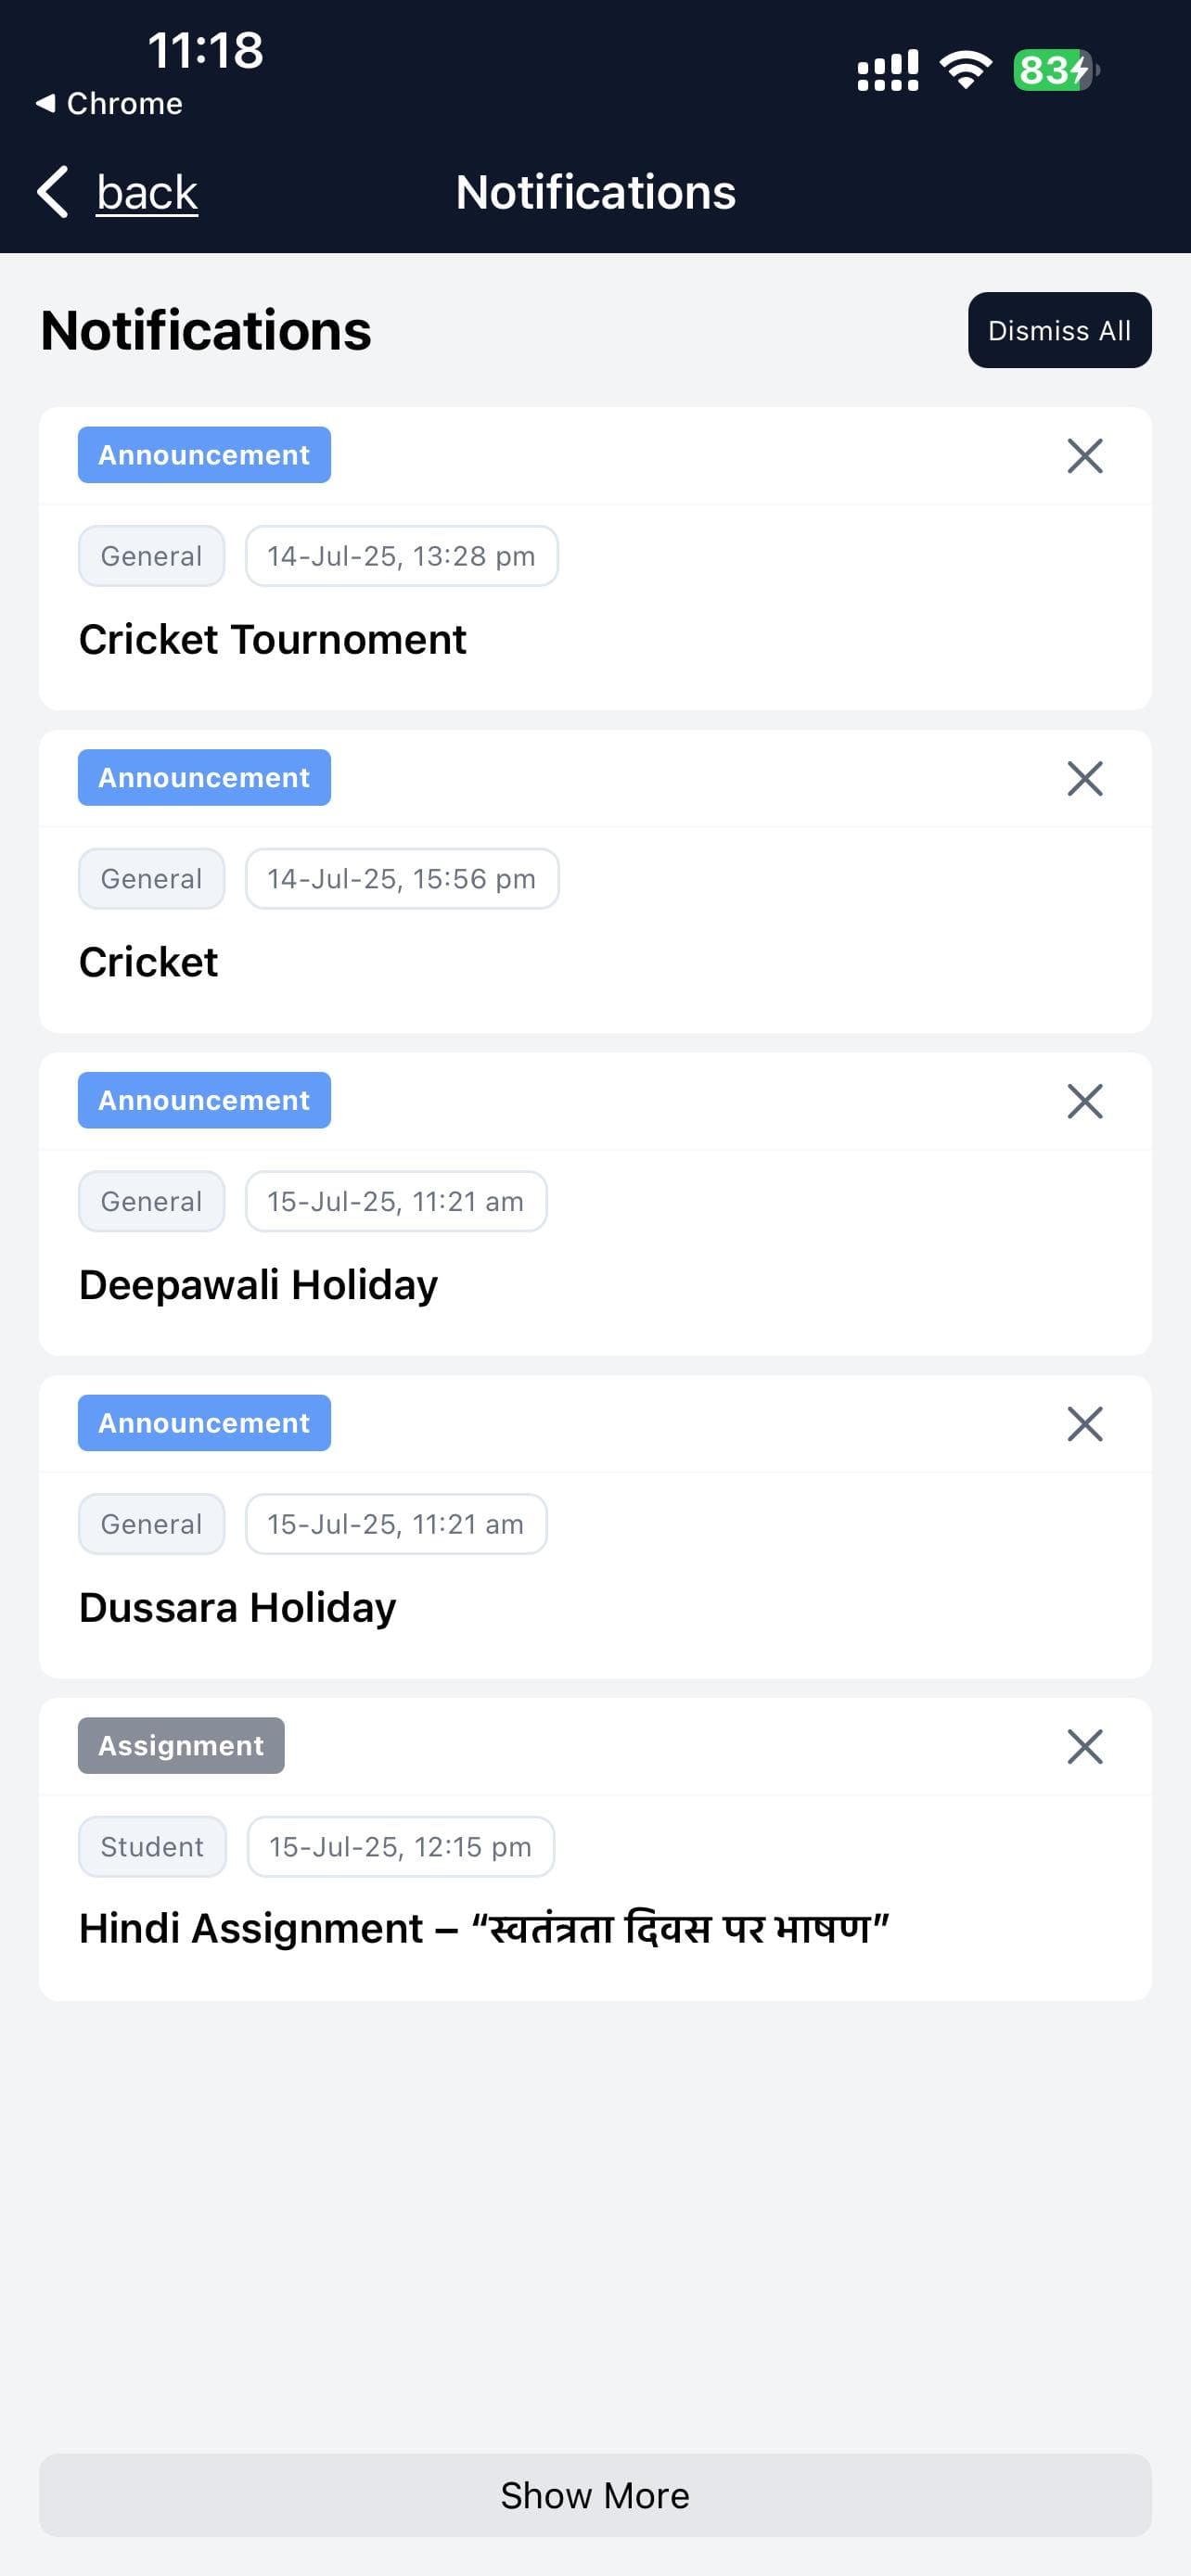Open the Cricket Tournoment announcement
Viewport: 1191px width, 2576px height.
(x=272, y=640)
